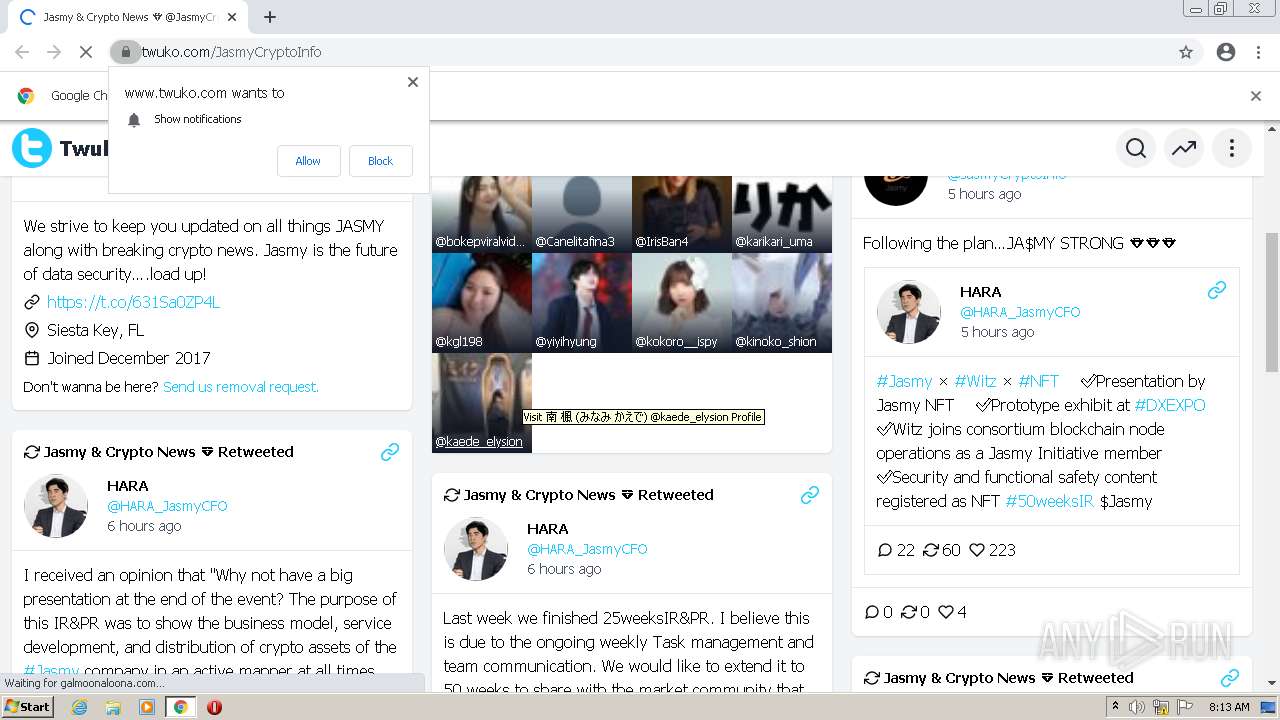Bookmark this page with the star icon
Viewport: 1280px width, 720px height.
point(1186,52)
